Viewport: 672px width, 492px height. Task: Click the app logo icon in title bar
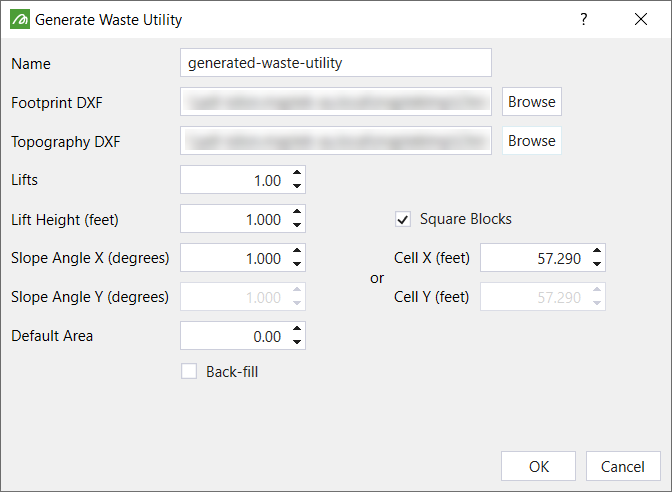[x=19, y=19]
